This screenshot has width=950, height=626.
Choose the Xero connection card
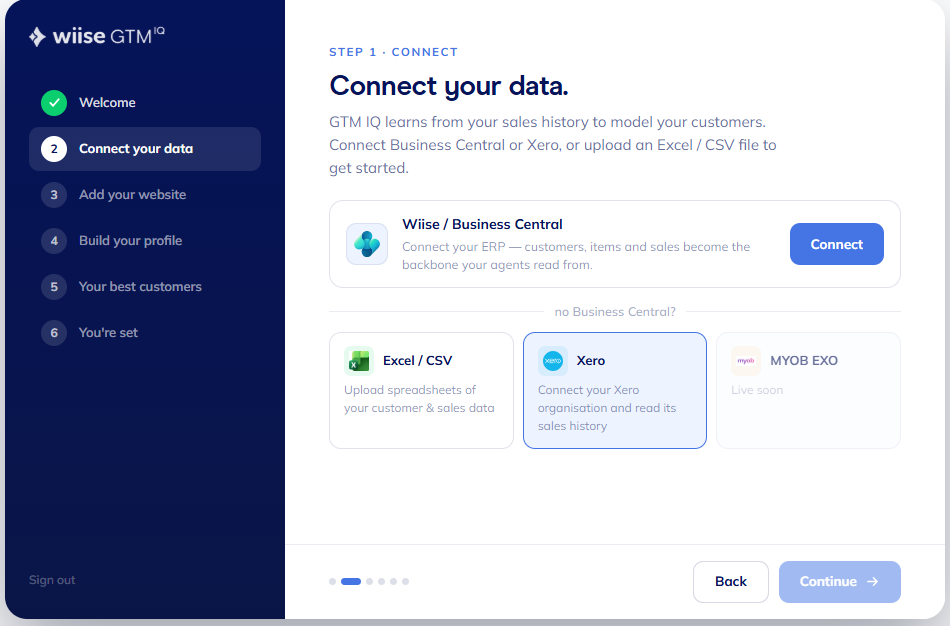click(615, 390)
